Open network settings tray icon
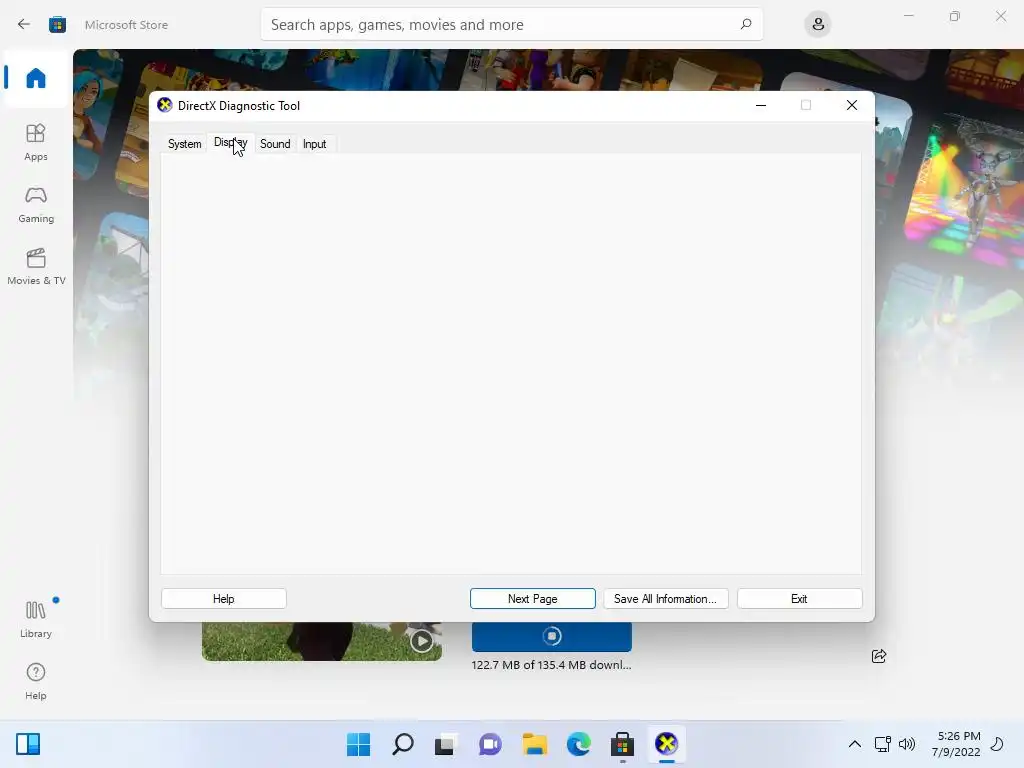Viewport: 1024px width, 768px height. pos(883,744)
